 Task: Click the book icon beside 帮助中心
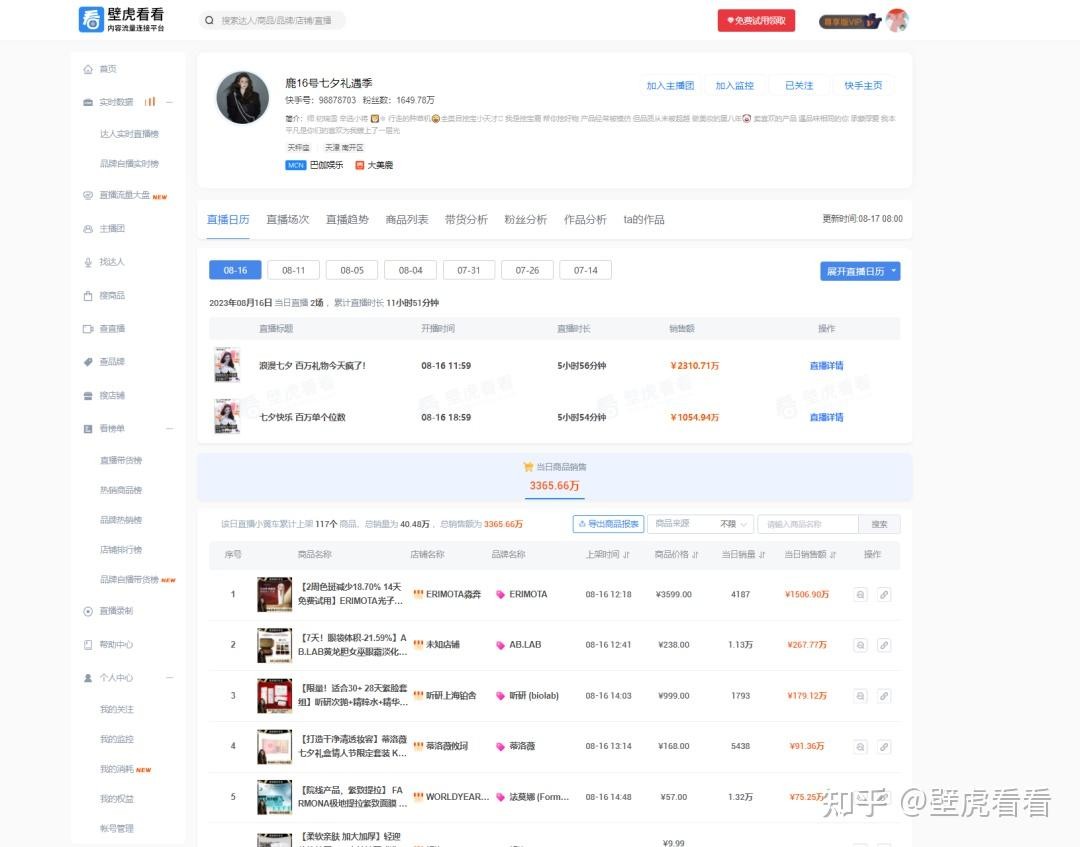[87, 645]
